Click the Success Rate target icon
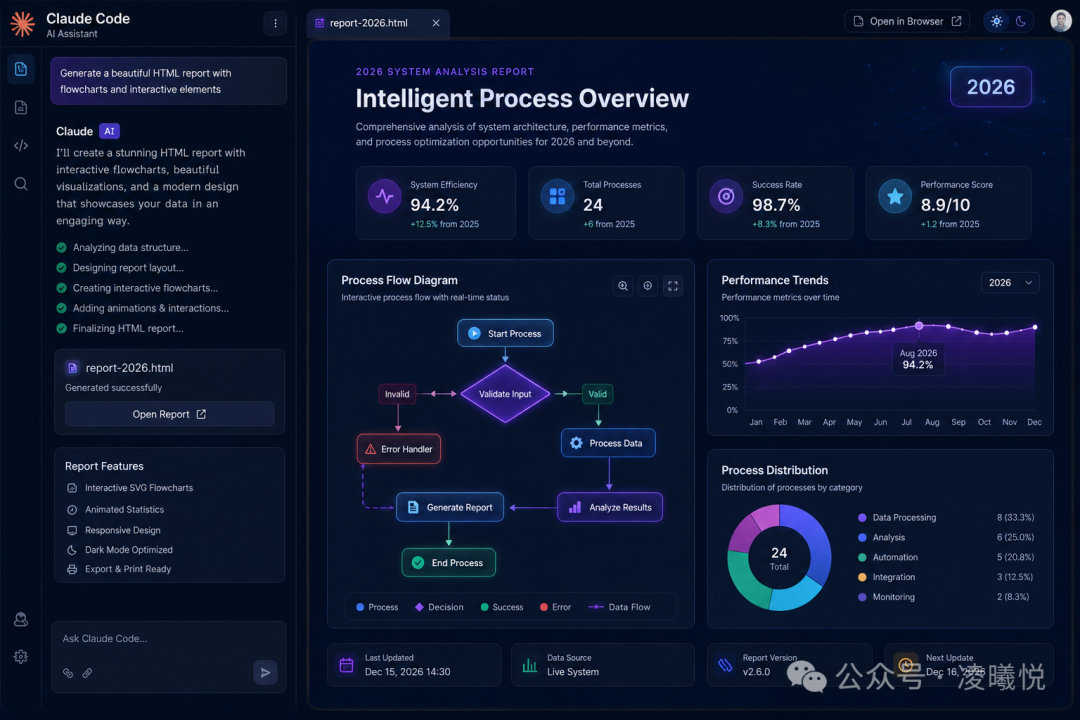 pos(726,196)
